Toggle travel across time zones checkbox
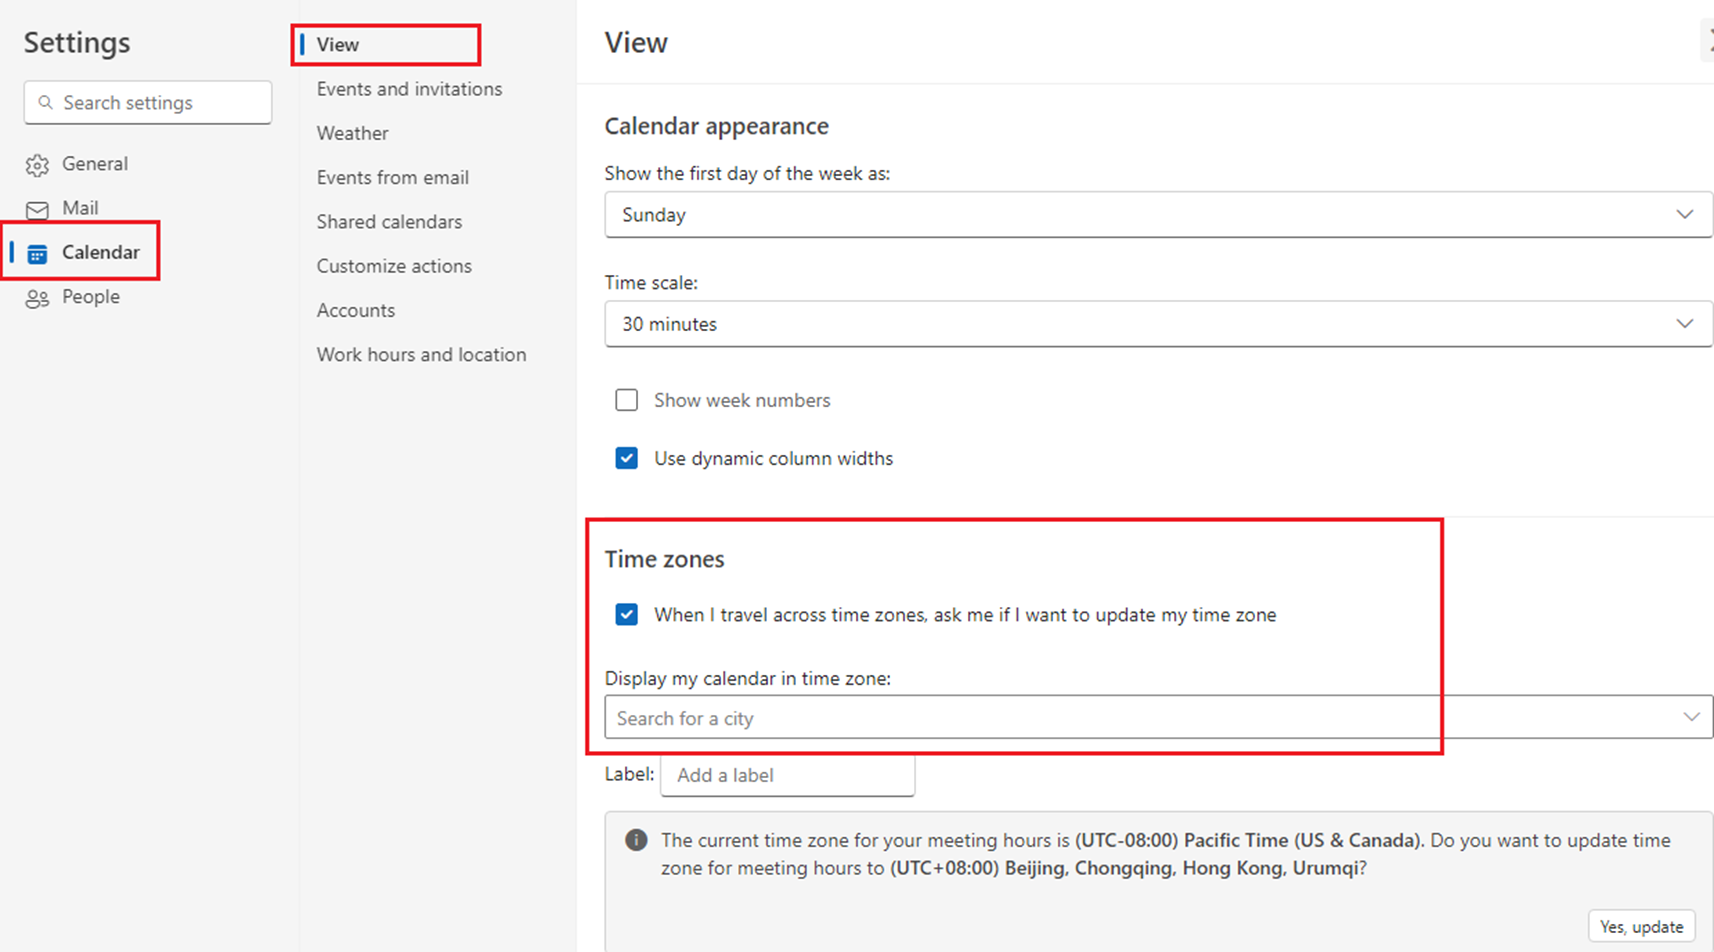The height and width of the screenshot is (952, 1714). pyautogui.click(x=627, y=614)
